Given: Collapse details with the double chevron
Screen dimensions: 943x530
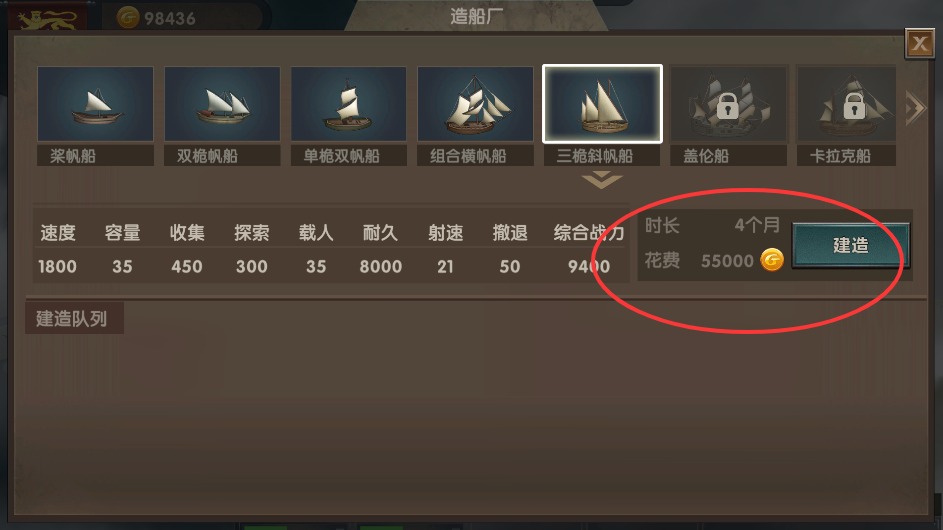Looking at the screenshot, I should pyautogui.click(x=602, y=180).
